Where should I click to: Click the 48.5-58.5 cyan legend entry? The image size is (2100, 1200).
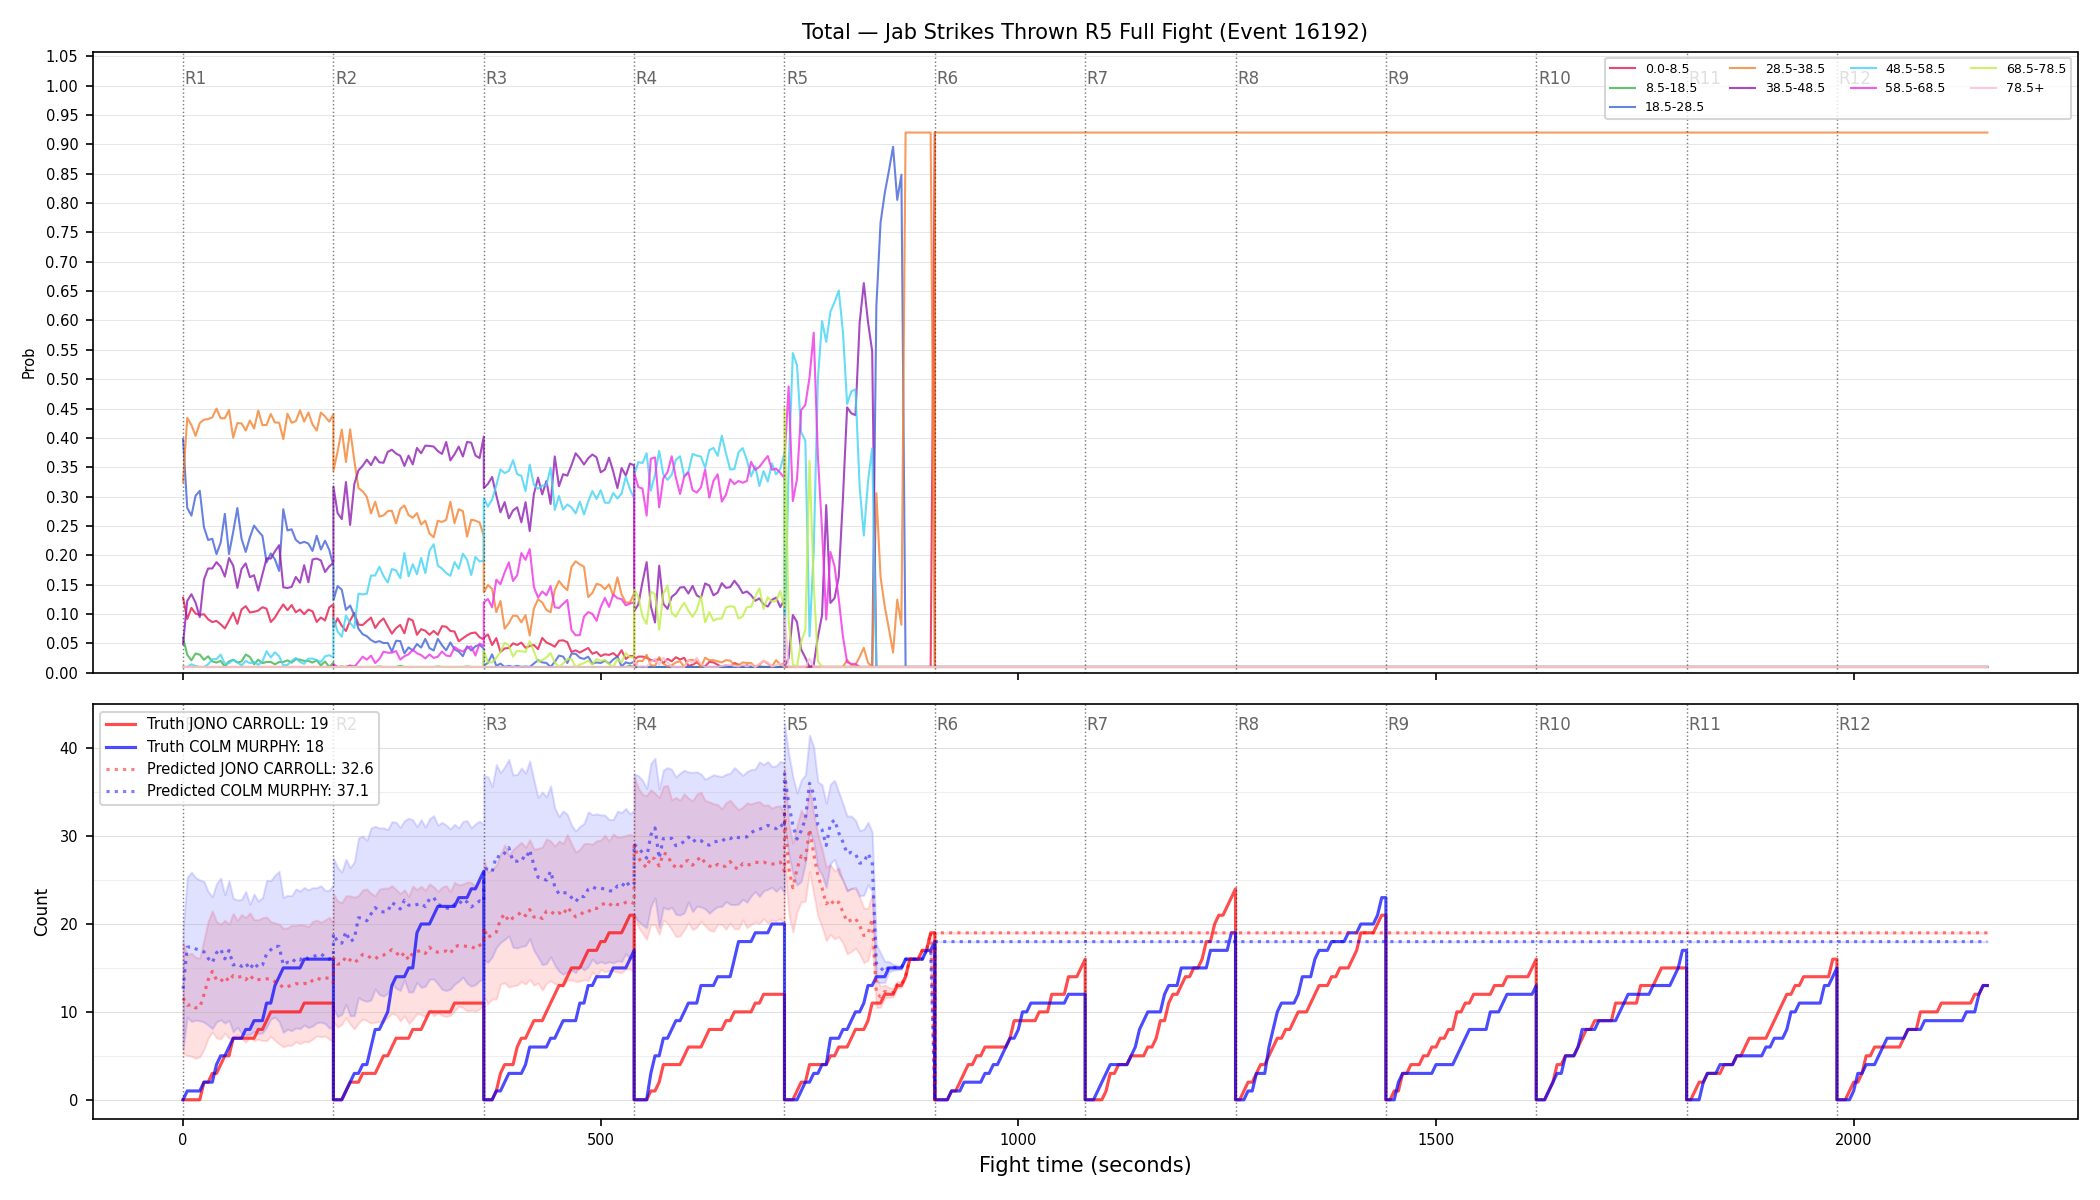[1898, 69]
